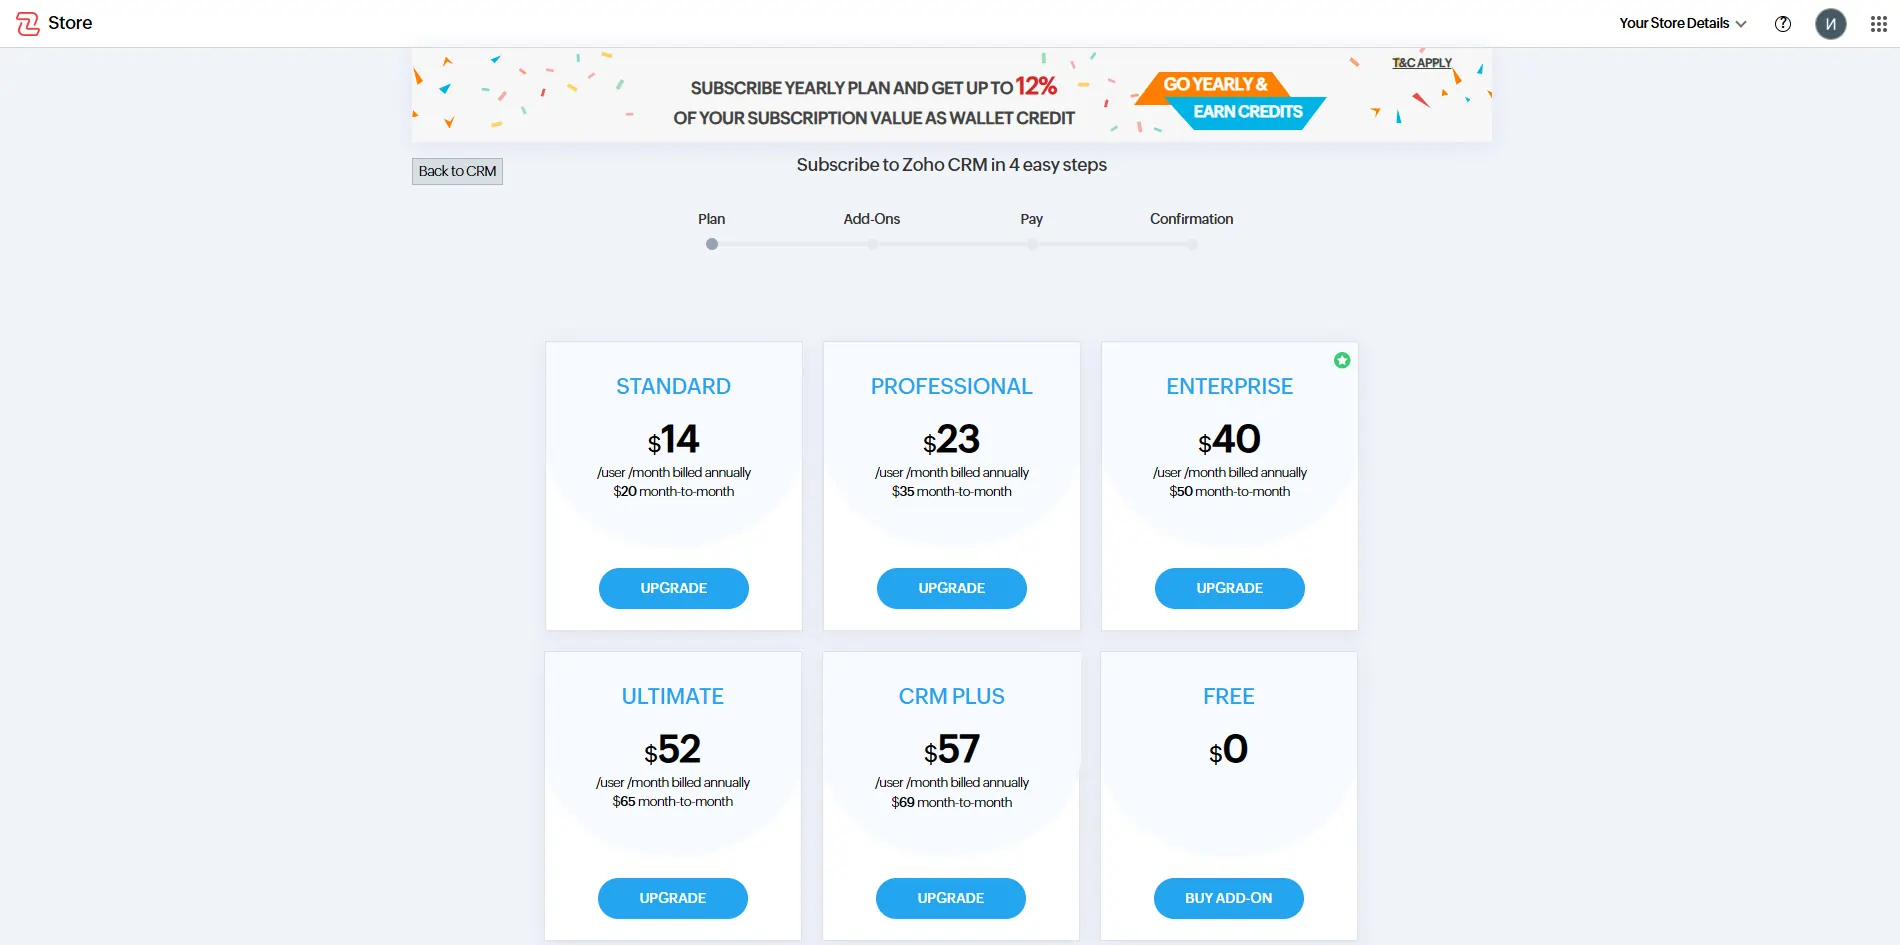Open the T&C Apply link
Screen dimensions: 1900x945
1422,63
